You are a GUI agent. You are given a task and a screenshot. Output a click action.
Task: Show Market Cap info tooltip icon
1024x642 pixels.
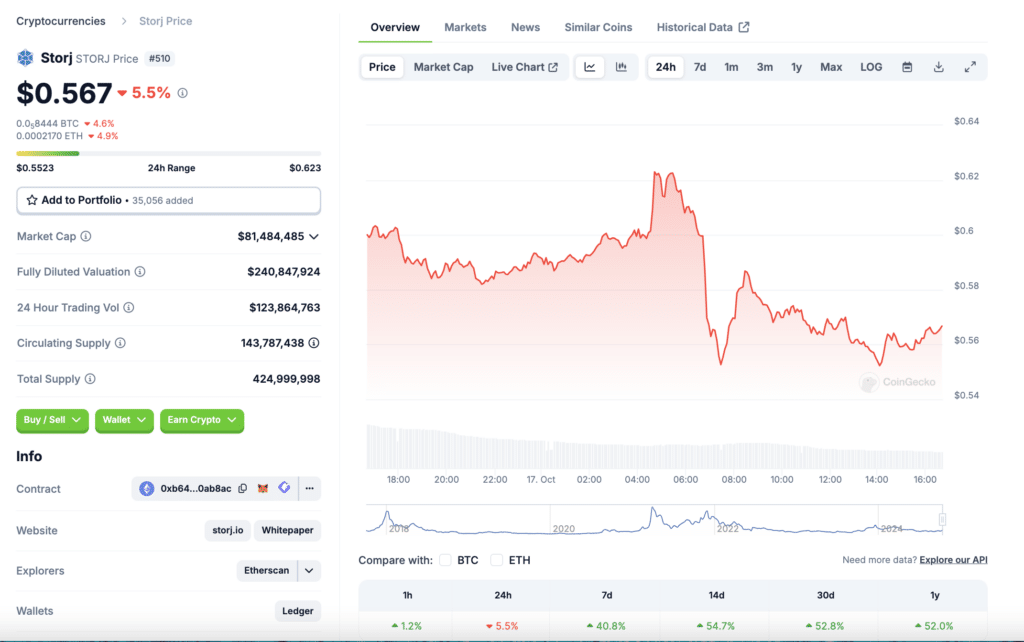[86, 236]
